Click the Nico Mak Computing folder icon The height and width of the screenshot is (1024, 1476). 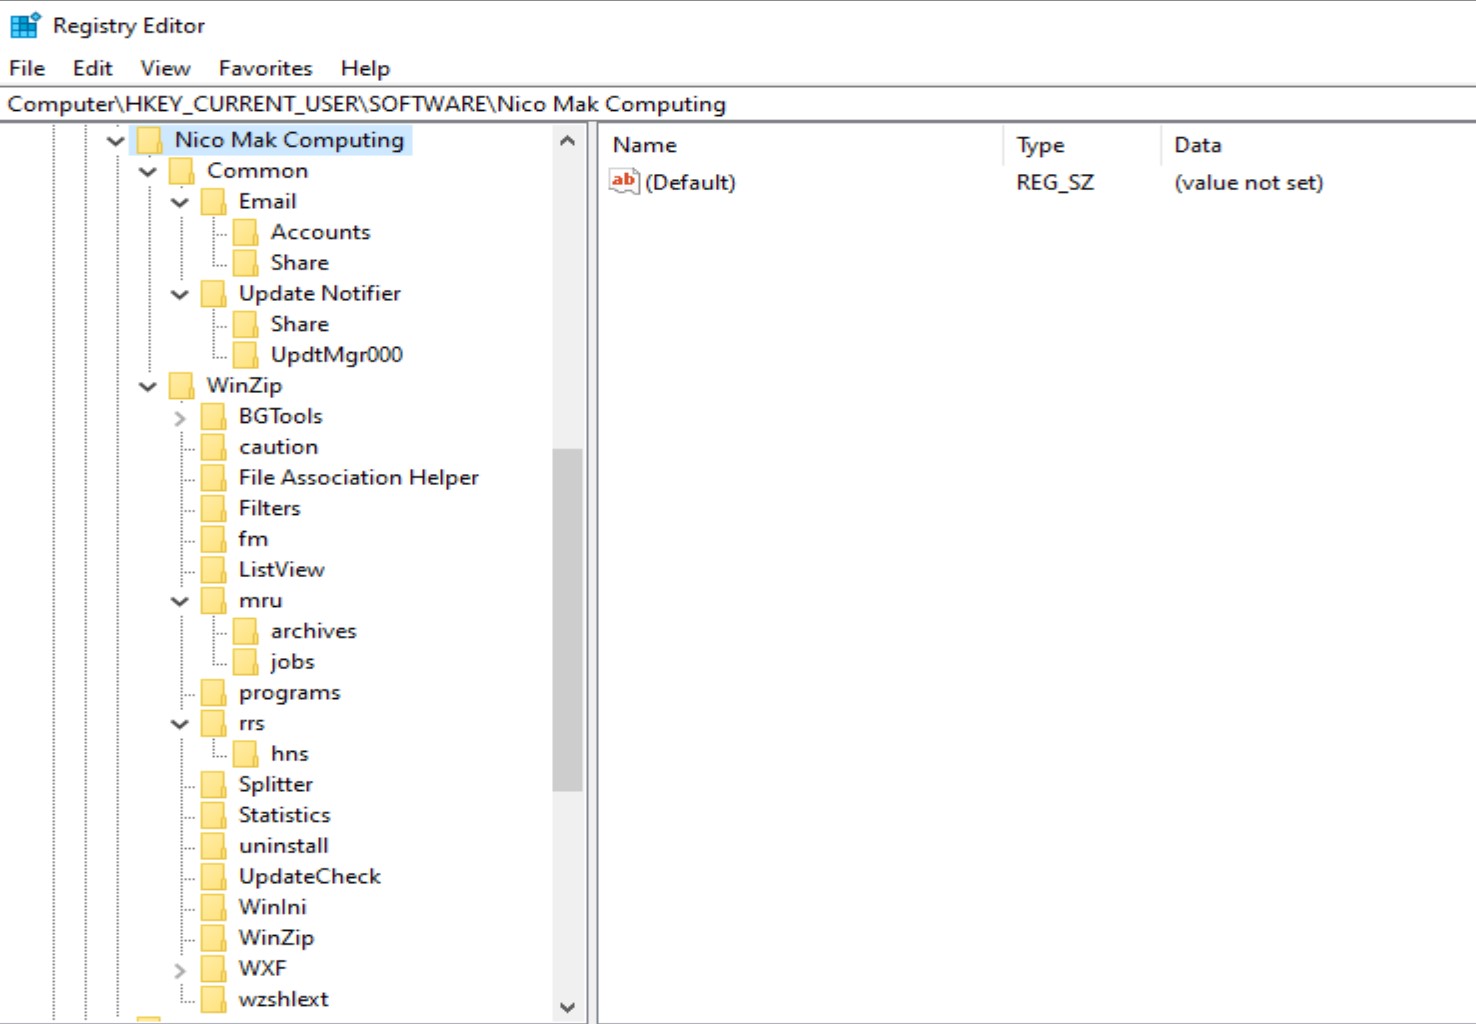(x=148, y=140)
